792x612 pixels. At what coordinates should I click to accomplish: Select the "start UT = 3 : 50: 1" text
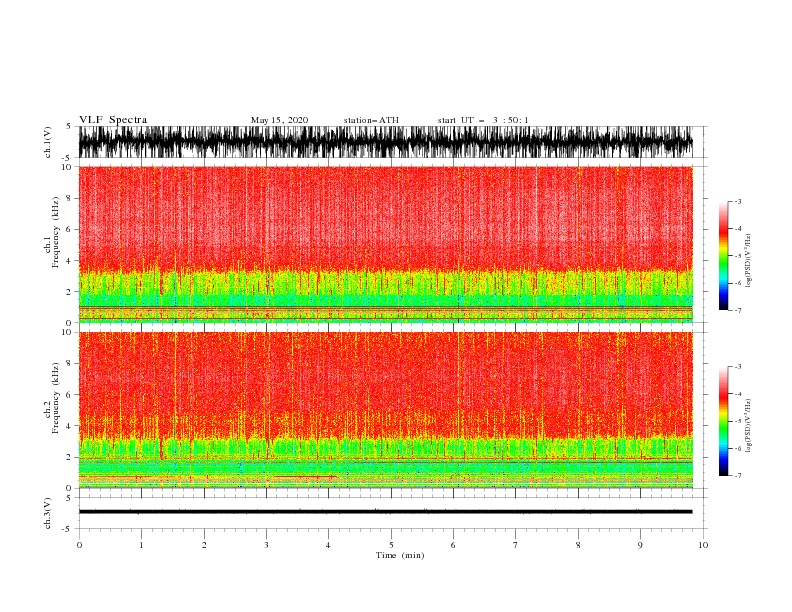pyautogui.click(x=483, y=120)
